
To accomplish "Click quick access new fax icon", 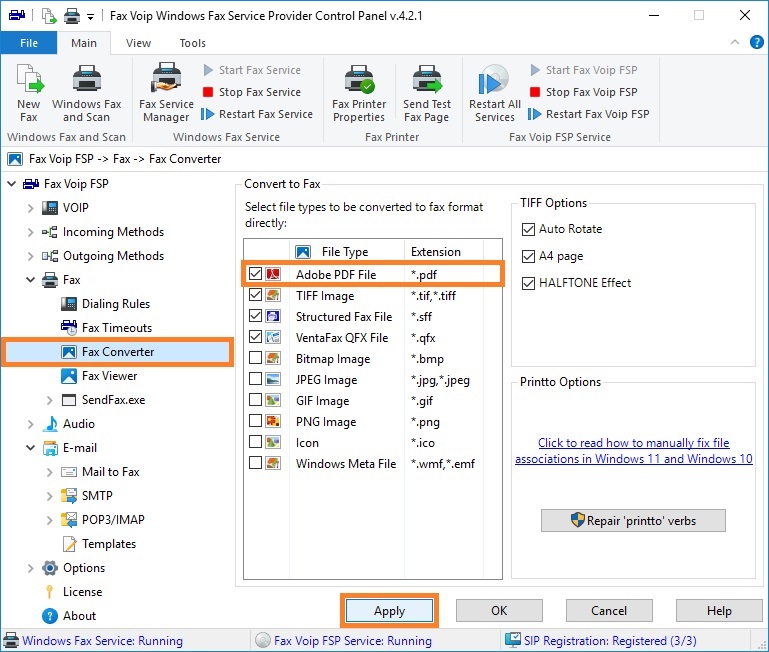I will 49,16.
